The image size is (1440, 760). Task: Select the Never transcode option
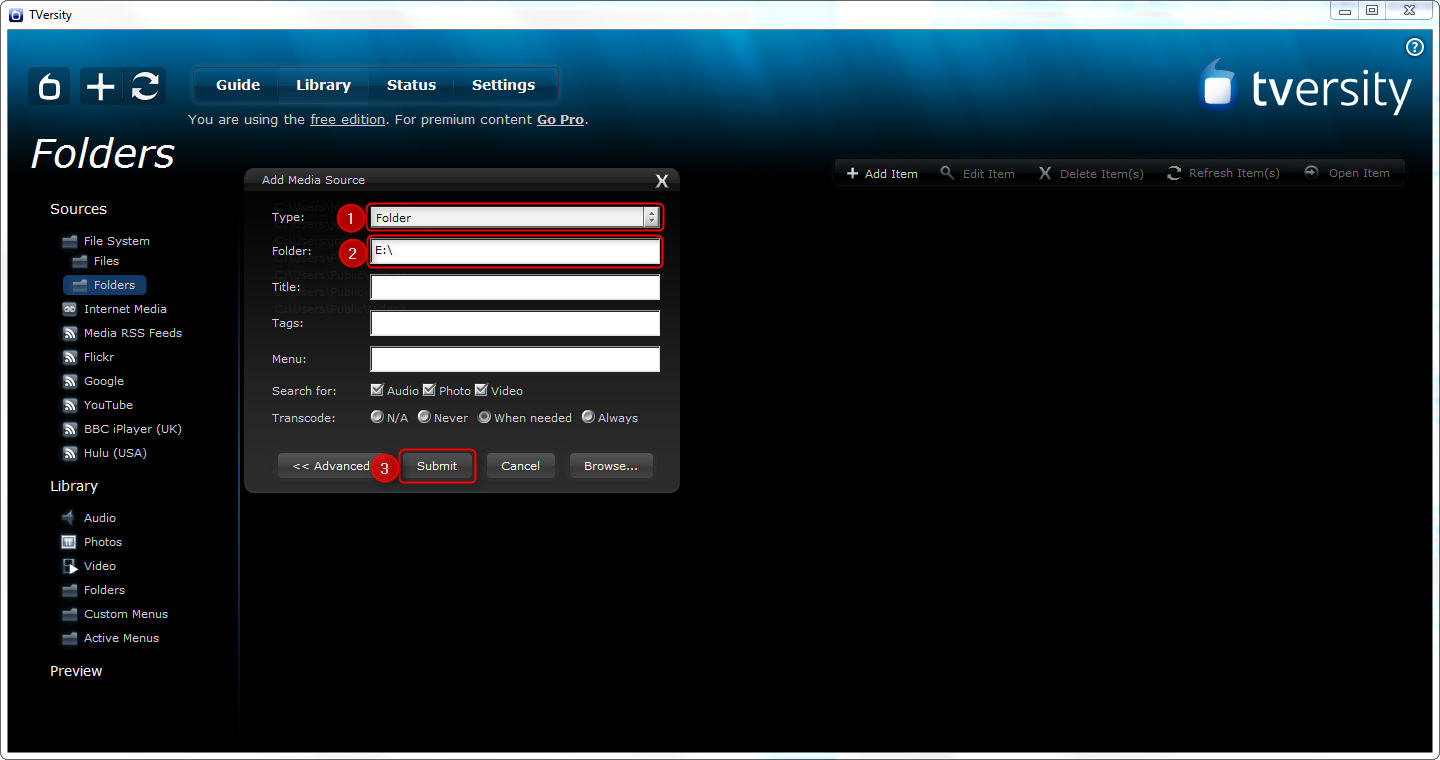pyautogui.click(x=423, y=417)
